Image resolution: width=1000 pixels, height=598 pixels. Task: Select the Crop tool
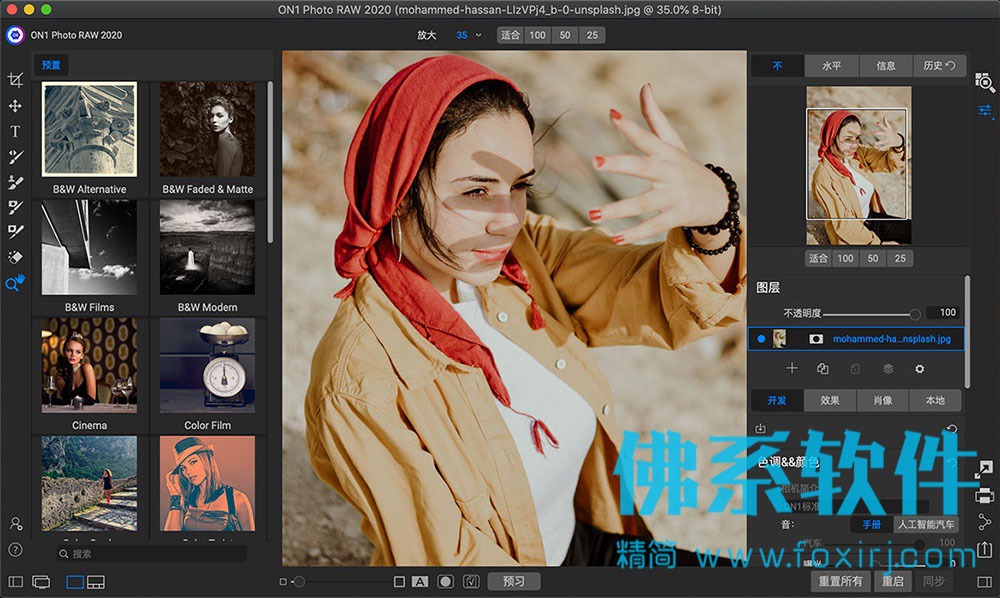pyautogui.click(x=15, y=80)
